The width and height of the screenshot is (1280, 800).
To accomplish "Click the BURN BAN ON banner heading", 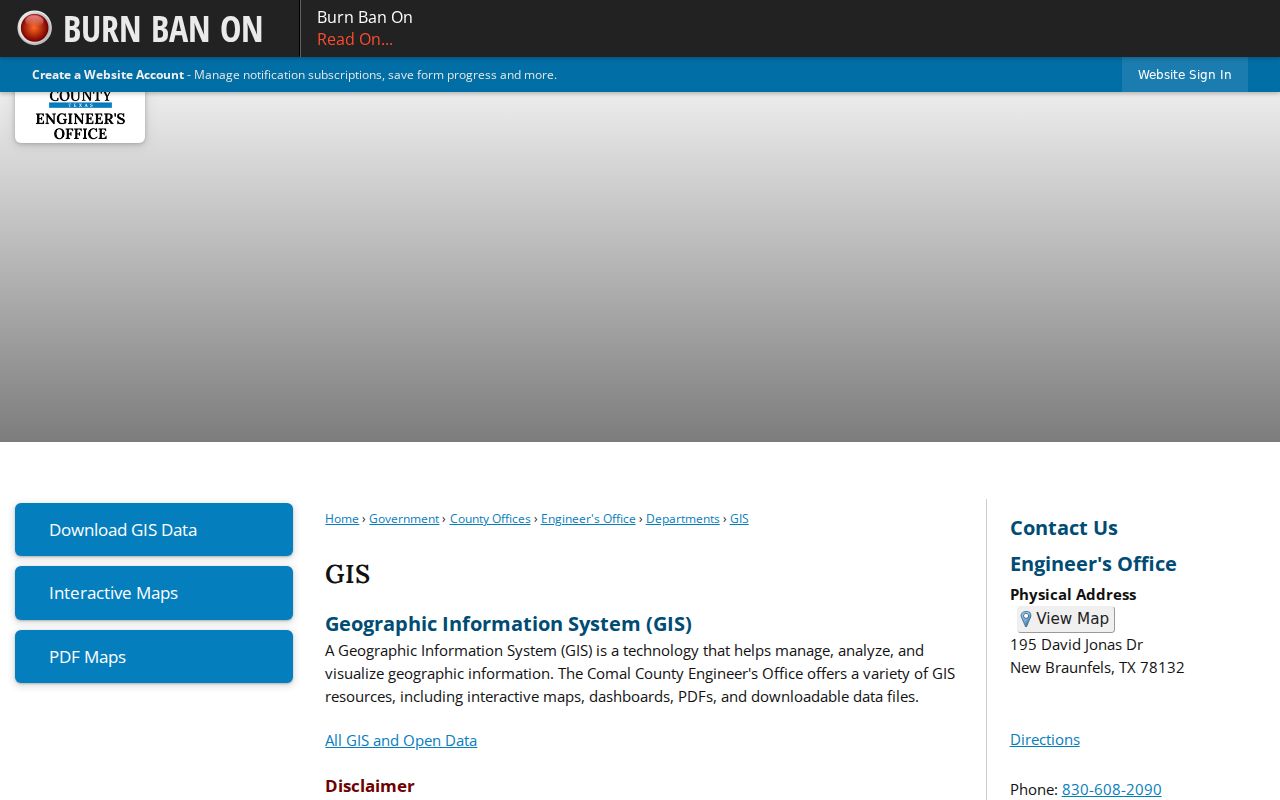I will pos(163,29).
